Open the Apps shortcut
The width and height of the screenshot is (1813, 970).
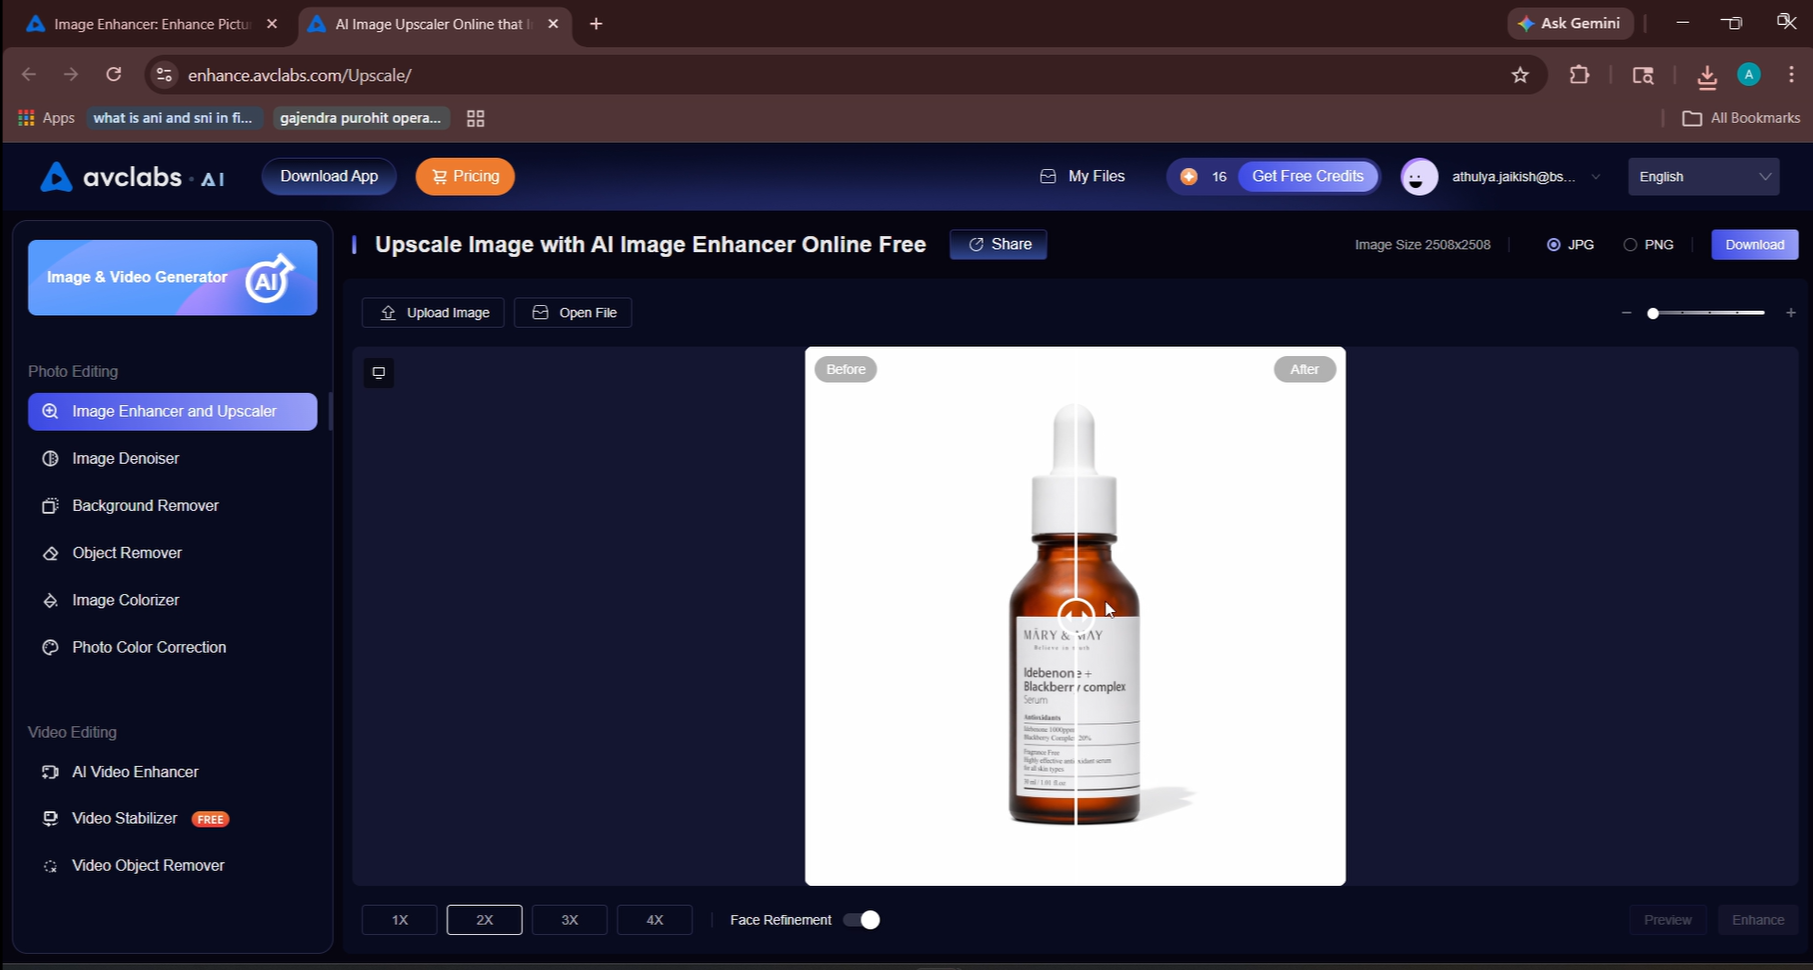pyautogui.click(x=46, y=118)
